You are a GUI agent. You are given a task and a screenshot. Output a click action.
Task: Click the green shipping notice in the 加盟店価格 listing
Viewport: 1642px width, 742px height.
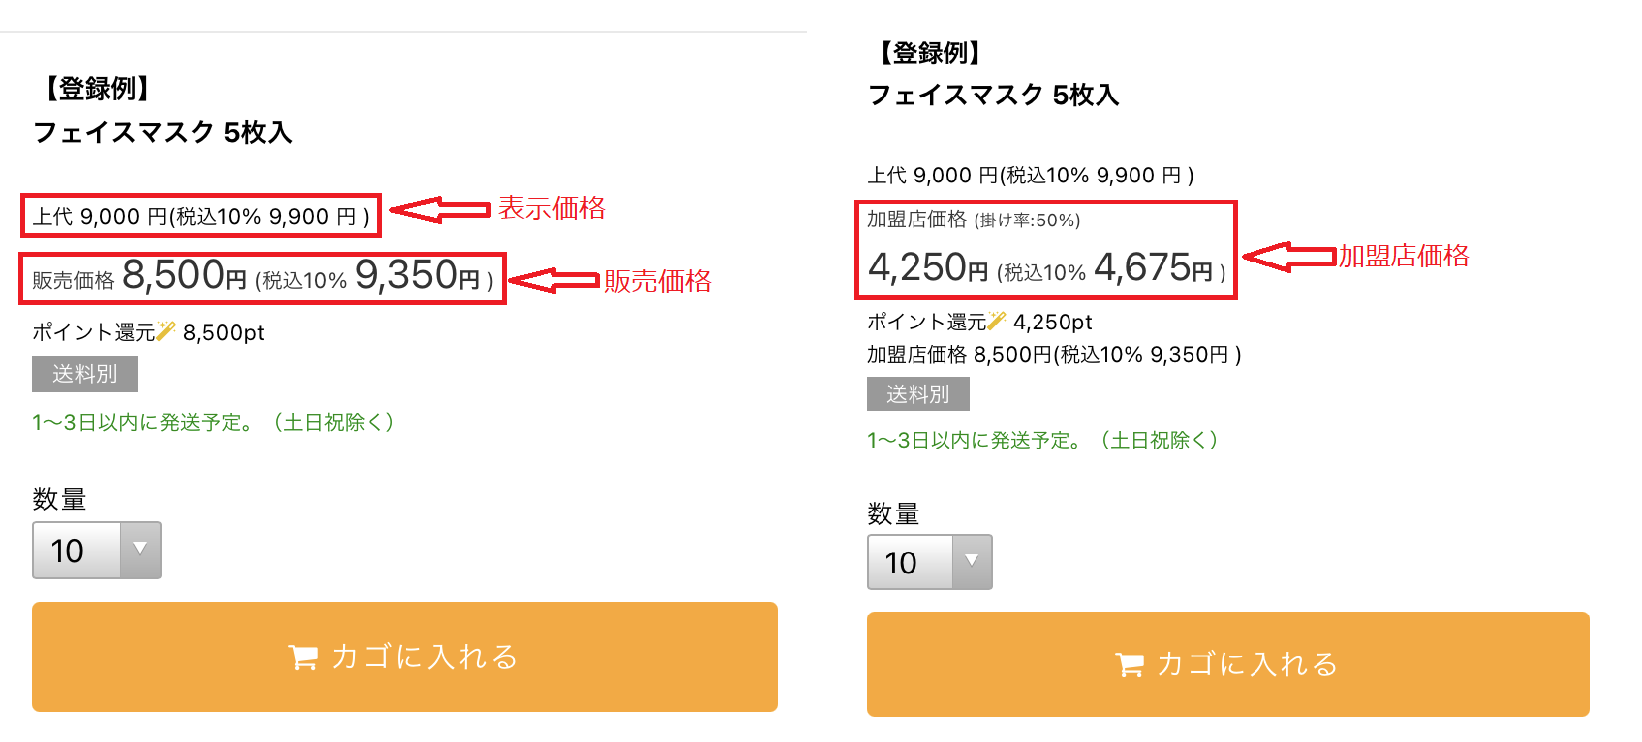(1042, 440)
